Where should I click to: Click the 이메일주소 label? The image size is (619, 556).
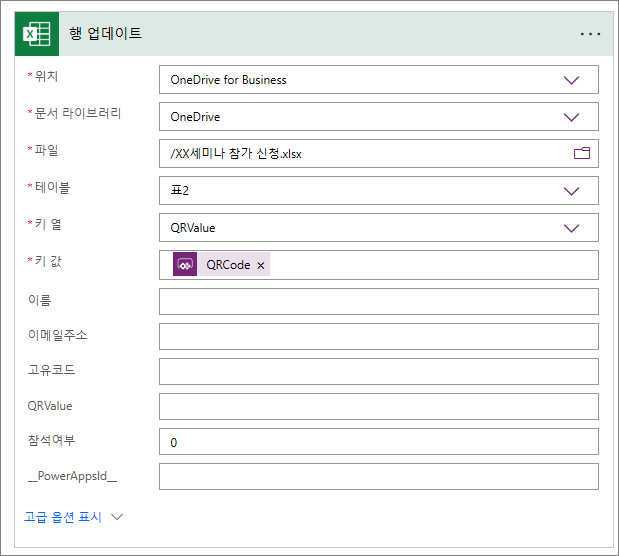[x=57, y=335]
